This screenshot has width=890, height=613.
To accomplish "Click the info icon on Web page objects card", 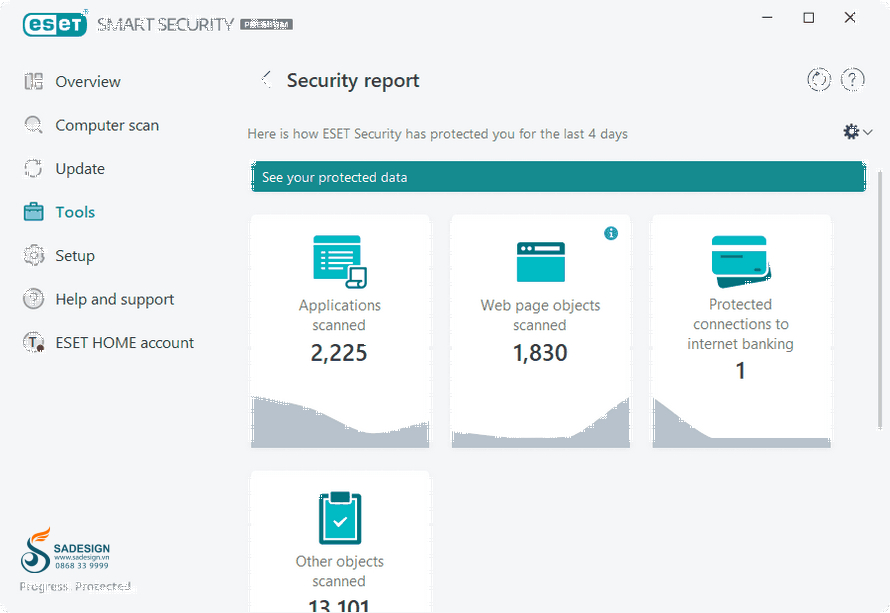I will coord(611,233).
